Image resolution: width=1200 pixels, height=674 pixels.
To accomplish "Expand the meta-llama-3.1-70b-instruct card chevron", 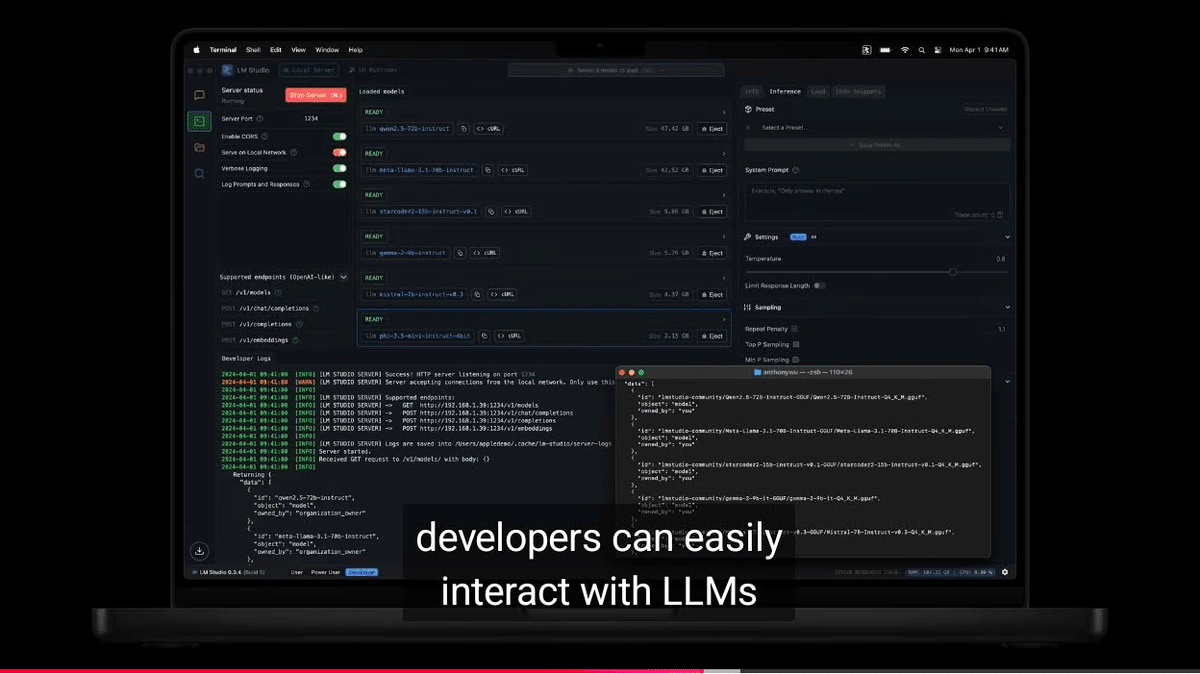I will (724, 154).
